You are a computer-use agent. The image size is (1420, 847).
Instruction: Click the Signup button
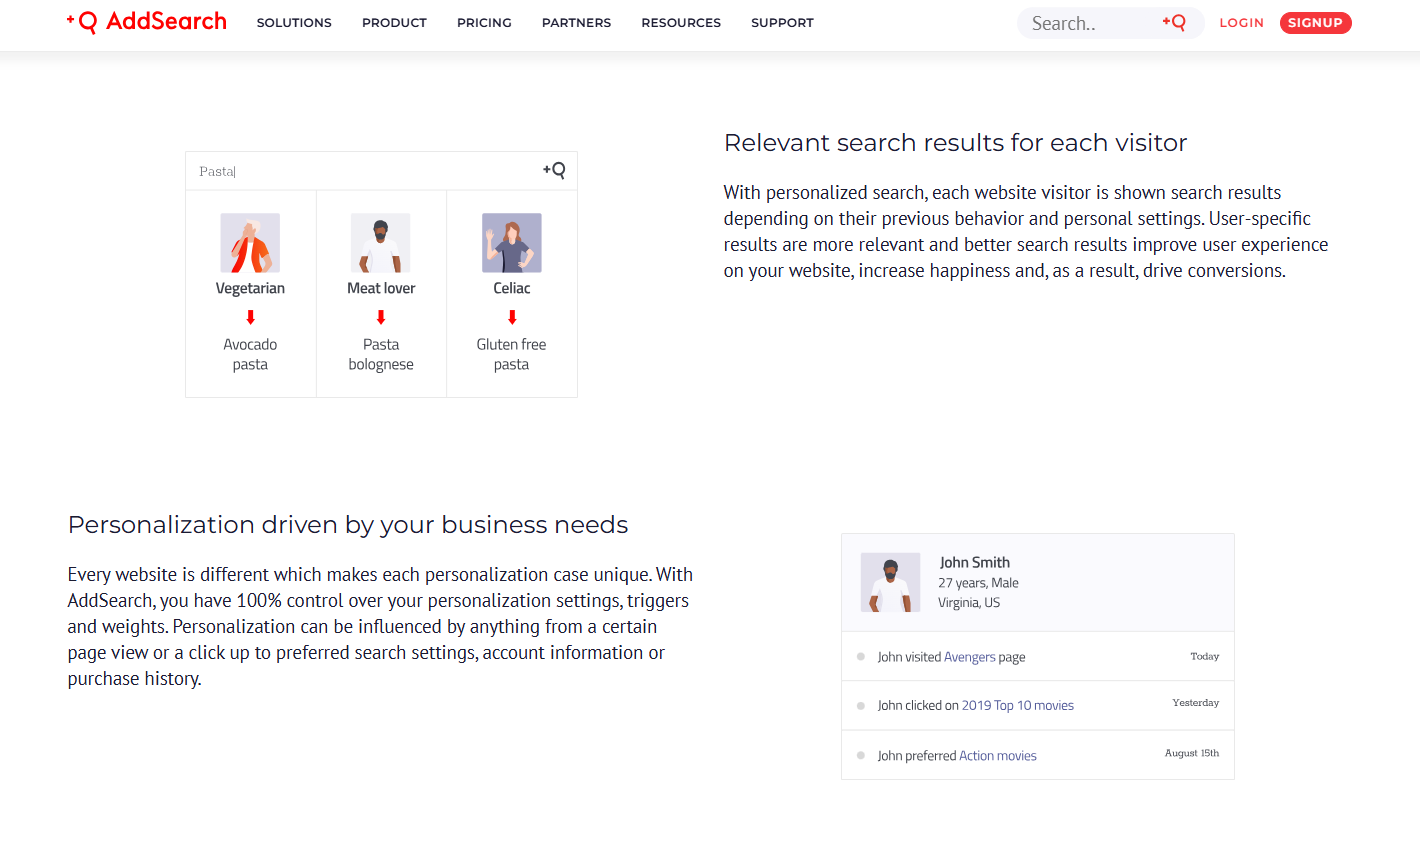1315,23
